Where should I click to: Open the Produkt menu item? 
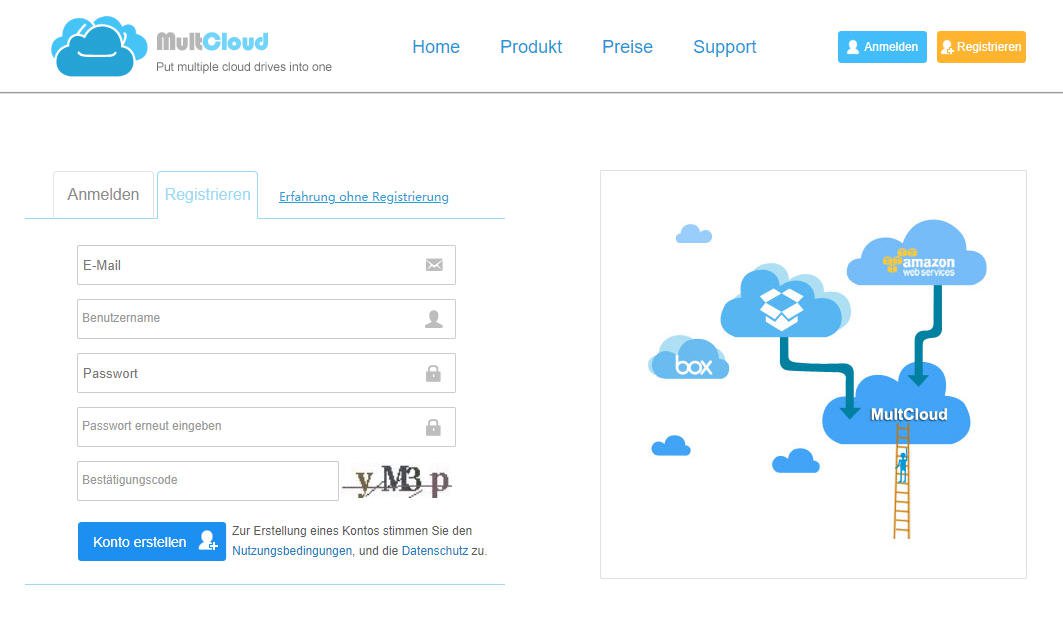pos(531,47)
